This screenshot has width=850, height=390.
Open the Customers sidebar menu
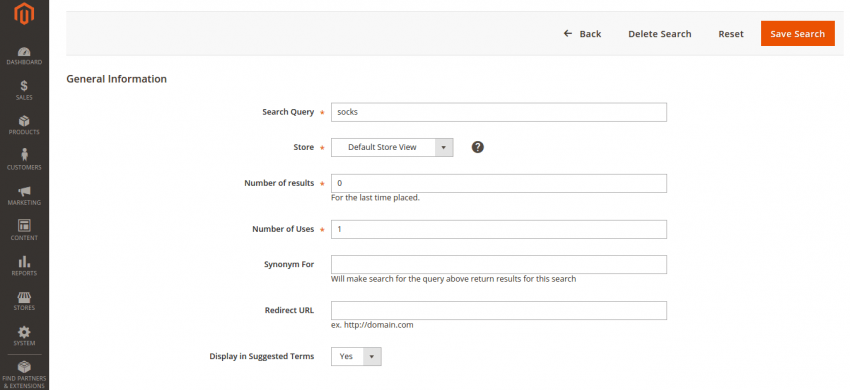pyautogui.click(x=24, y=160)
